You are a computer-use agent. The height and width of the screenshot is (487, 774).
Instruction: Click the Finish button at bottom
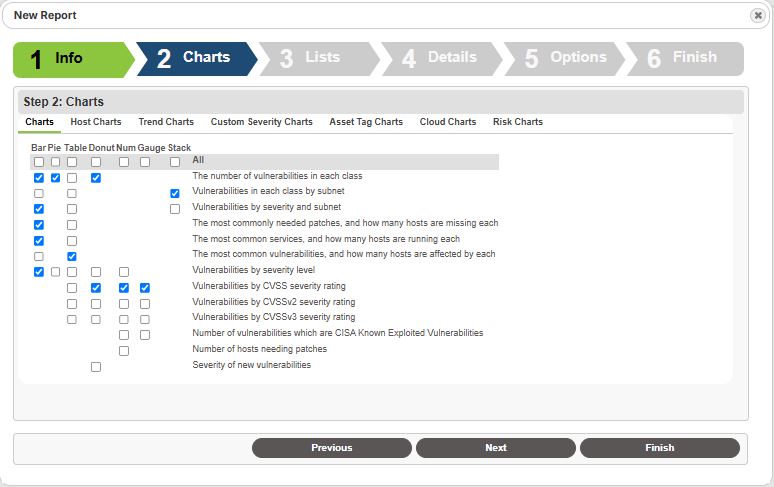point(659,448)
